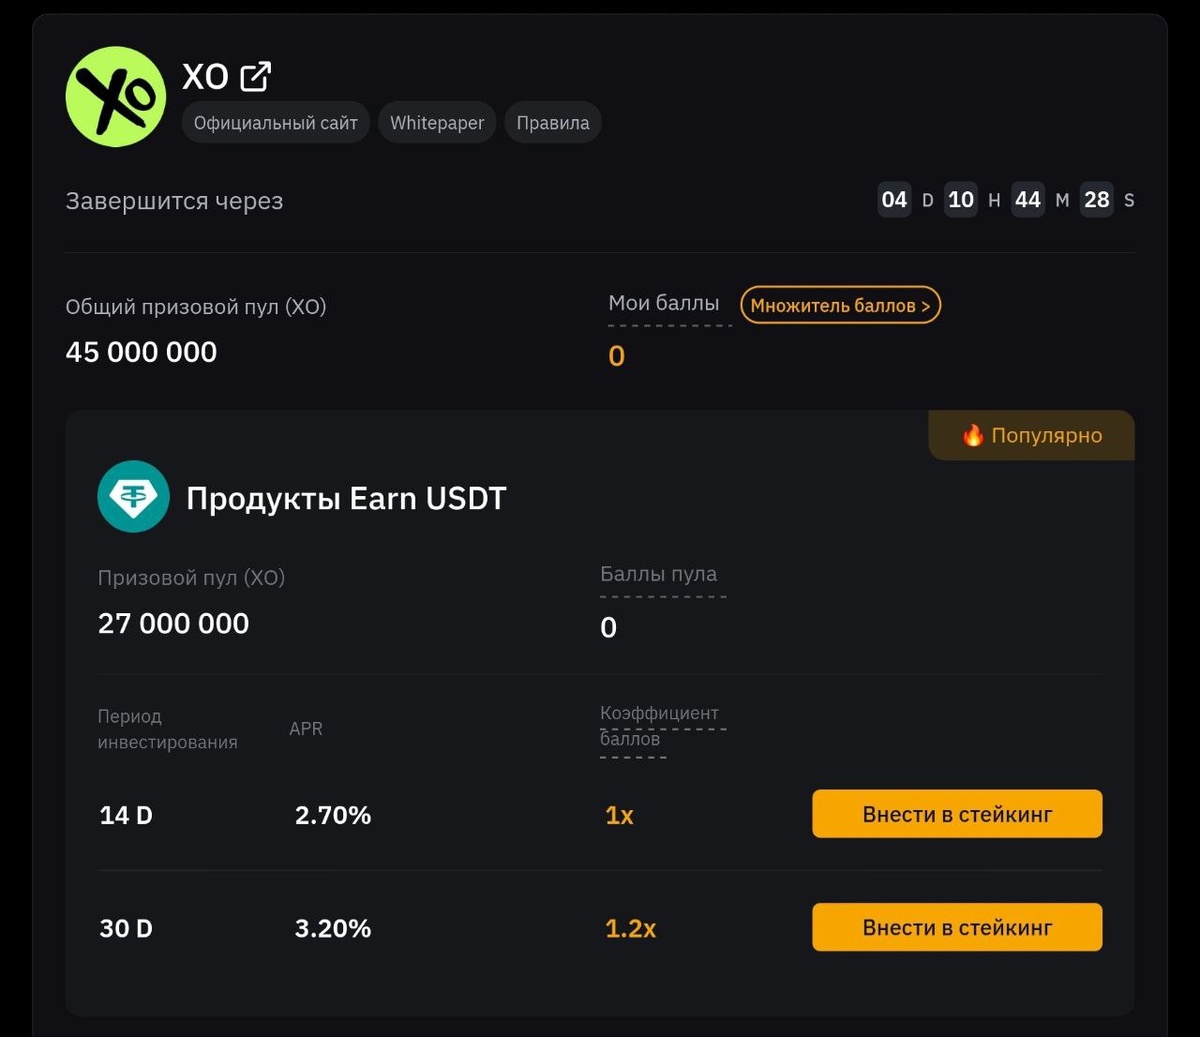This screenshot has width=1200, height=1037.
Task: Open the Правила rules chip
Action: [x=553, y=123]
